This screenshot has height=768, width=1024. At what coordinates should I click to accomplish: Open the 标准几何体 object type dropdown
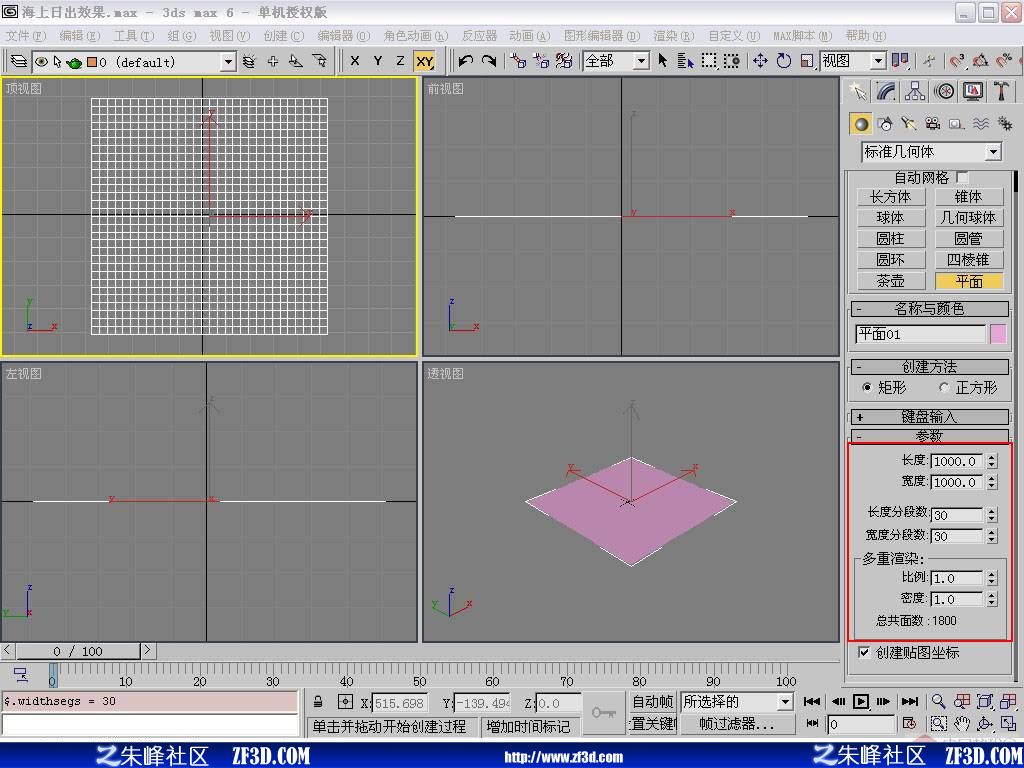click(993, 152)
